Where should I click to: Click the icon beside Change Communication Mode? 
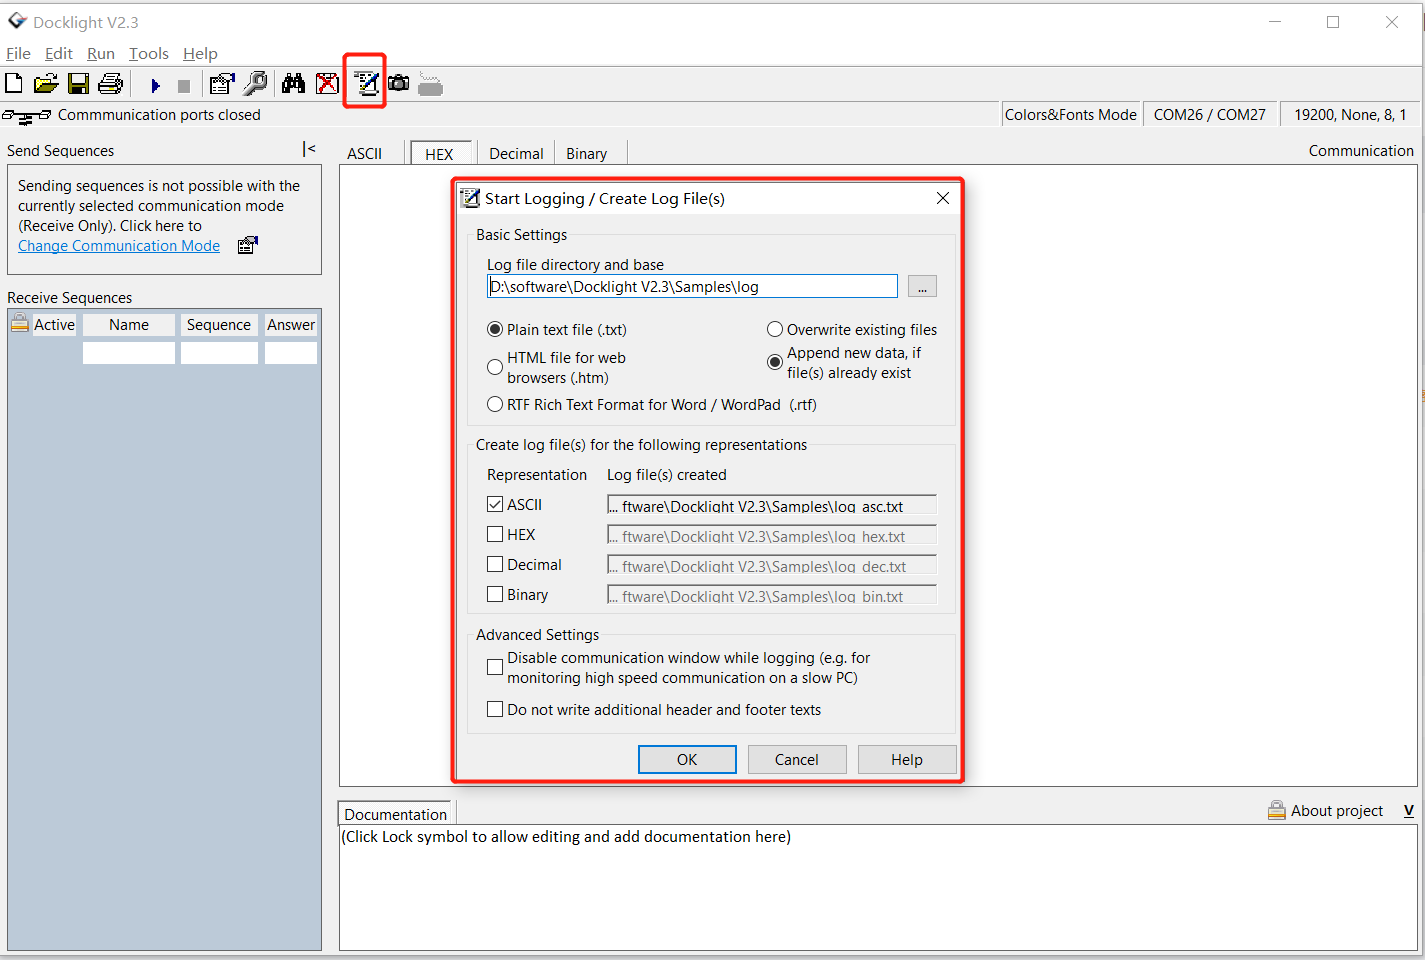[x=248, y=245]
